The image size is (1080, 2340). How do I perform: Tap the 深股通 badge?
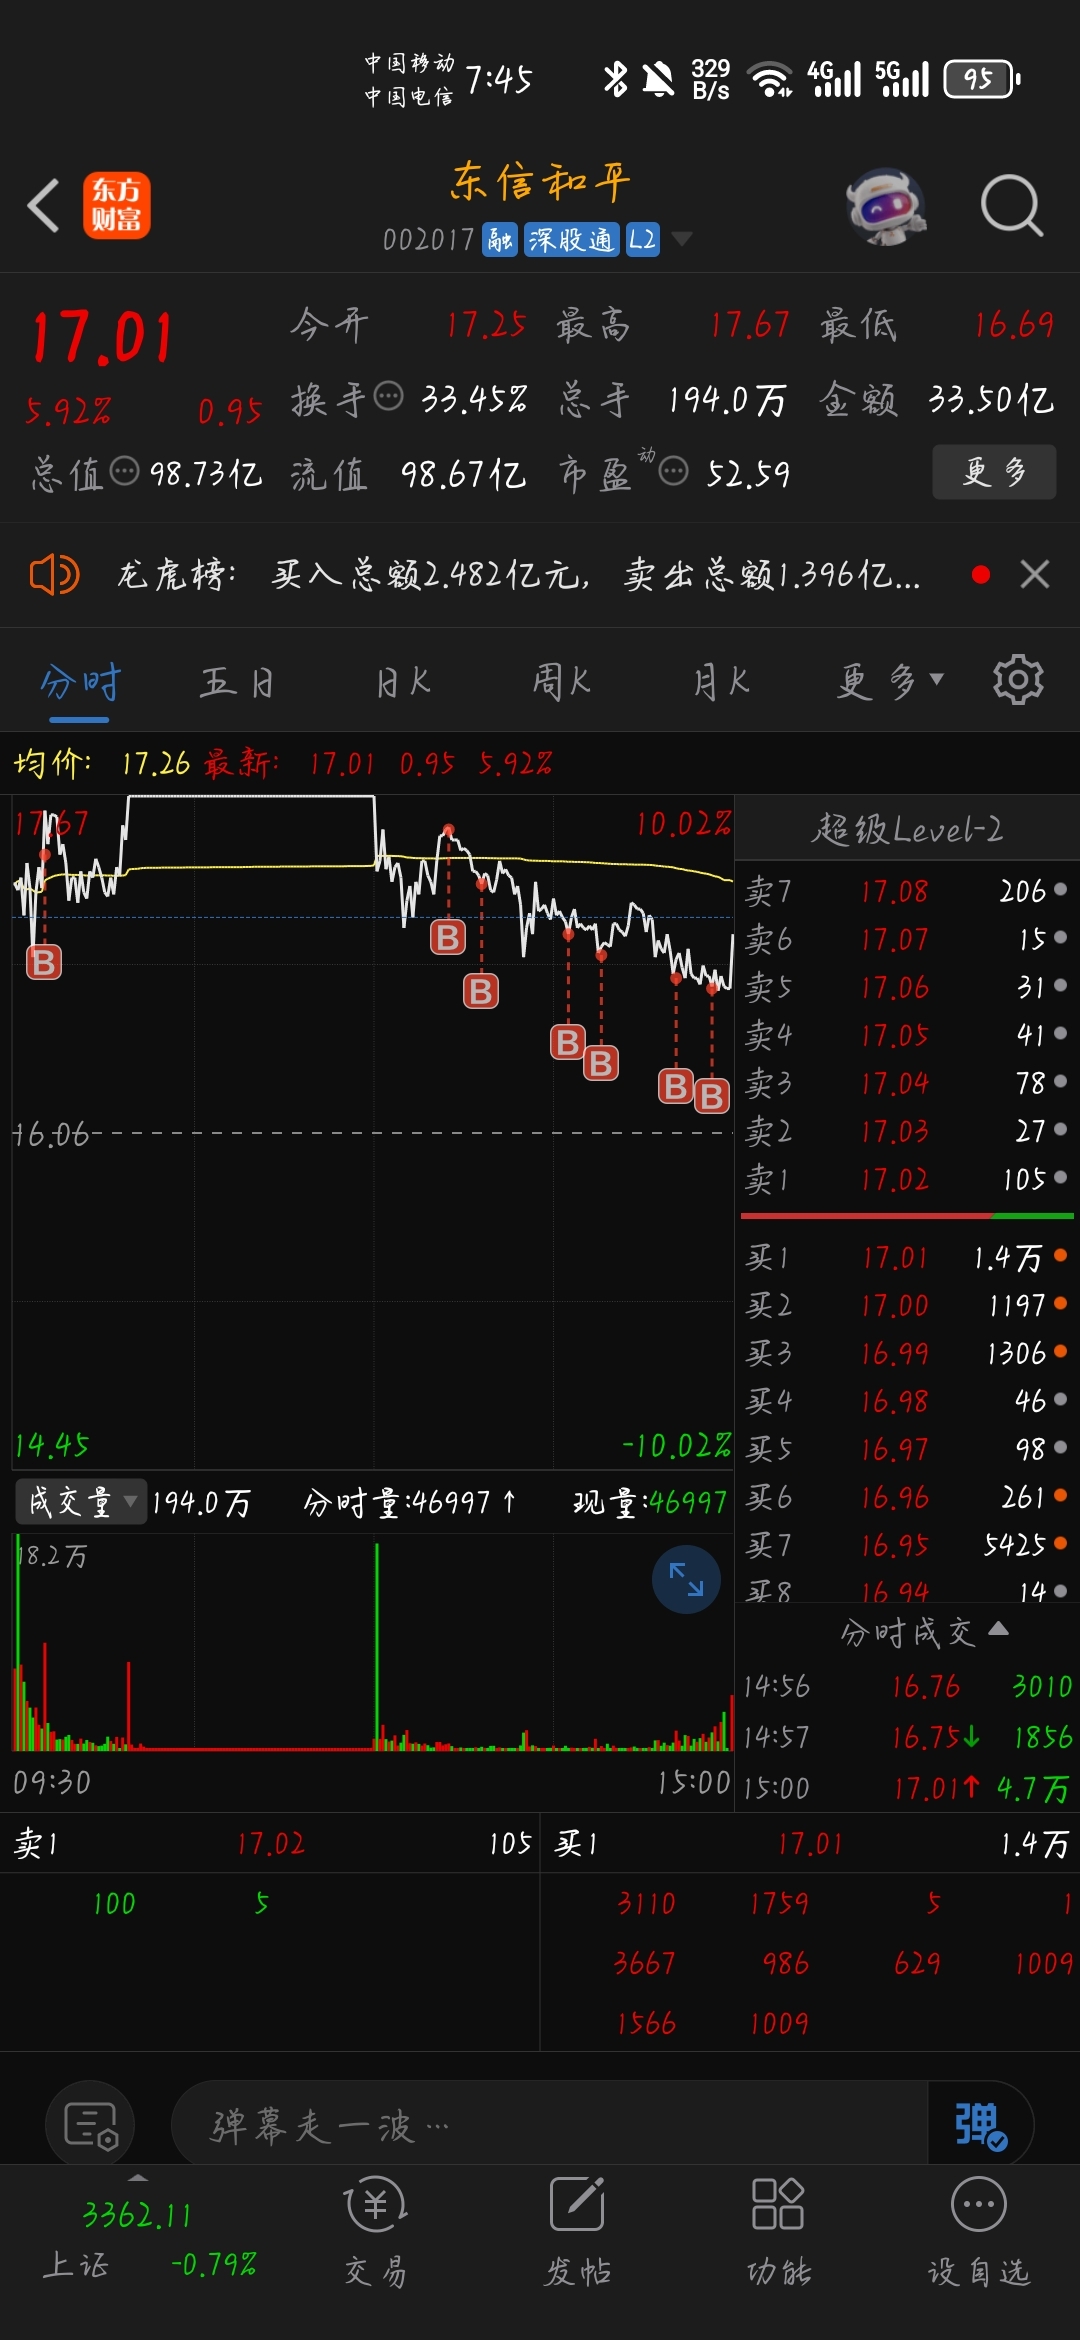pyautogui.click(x=572, y=240)
